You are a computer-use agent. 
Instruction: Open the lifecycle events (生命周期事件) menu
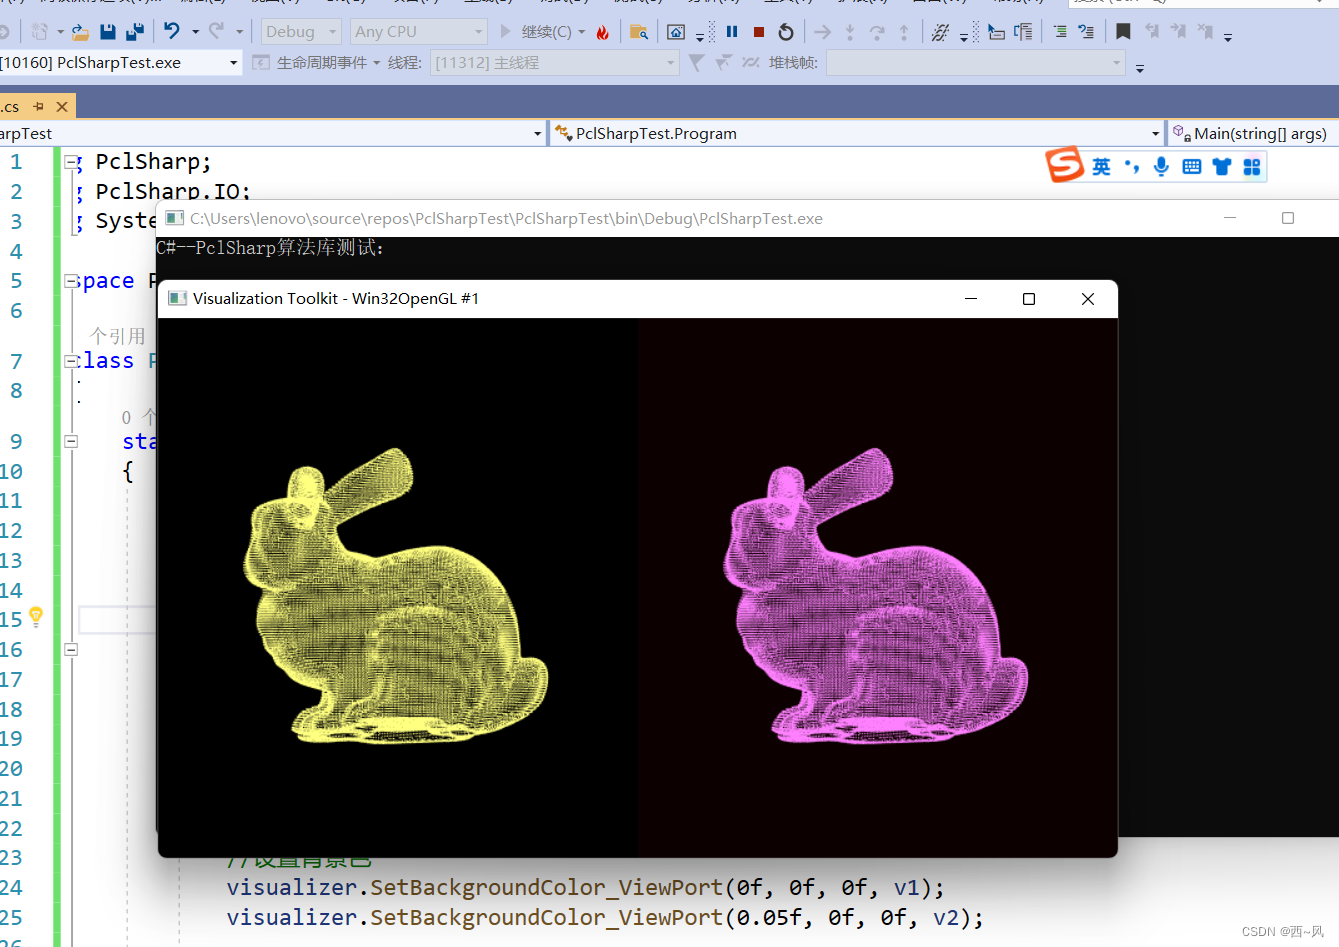pyautogui.click(x=323, y=62)
